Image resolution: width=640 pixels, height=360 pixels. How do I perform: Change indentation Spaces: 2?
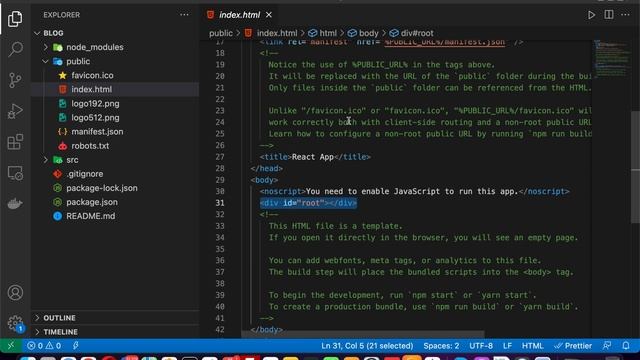pyautogui.click(x=441, y=346)
